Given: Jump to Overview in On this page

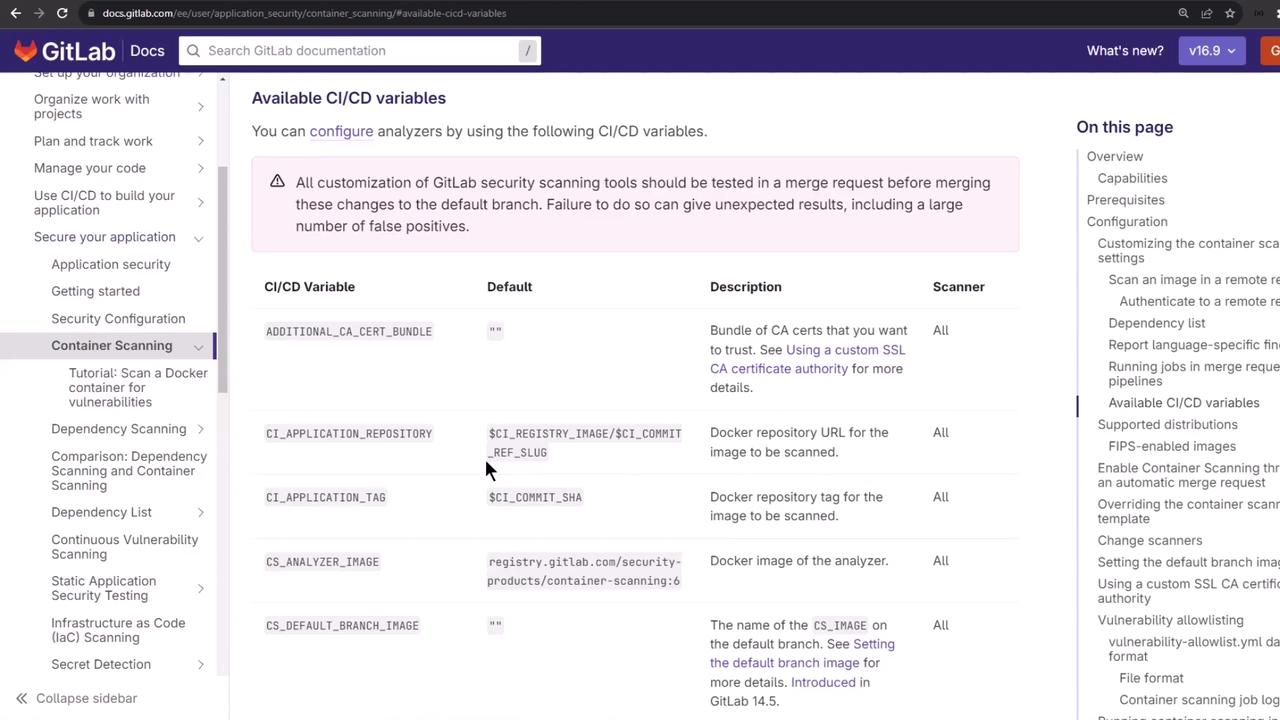Looking at the screenshot, I should 1115,156.
